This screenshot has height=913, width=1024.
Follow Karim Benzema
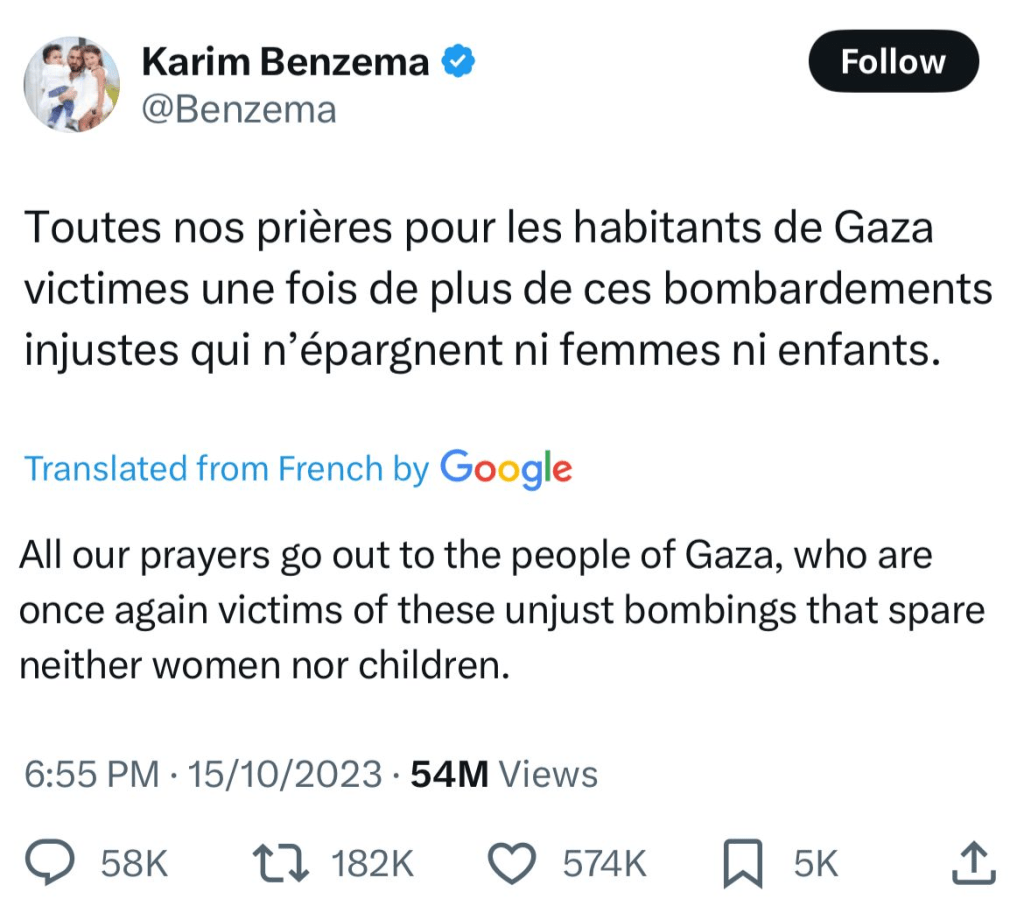click(x=892, y=63)
